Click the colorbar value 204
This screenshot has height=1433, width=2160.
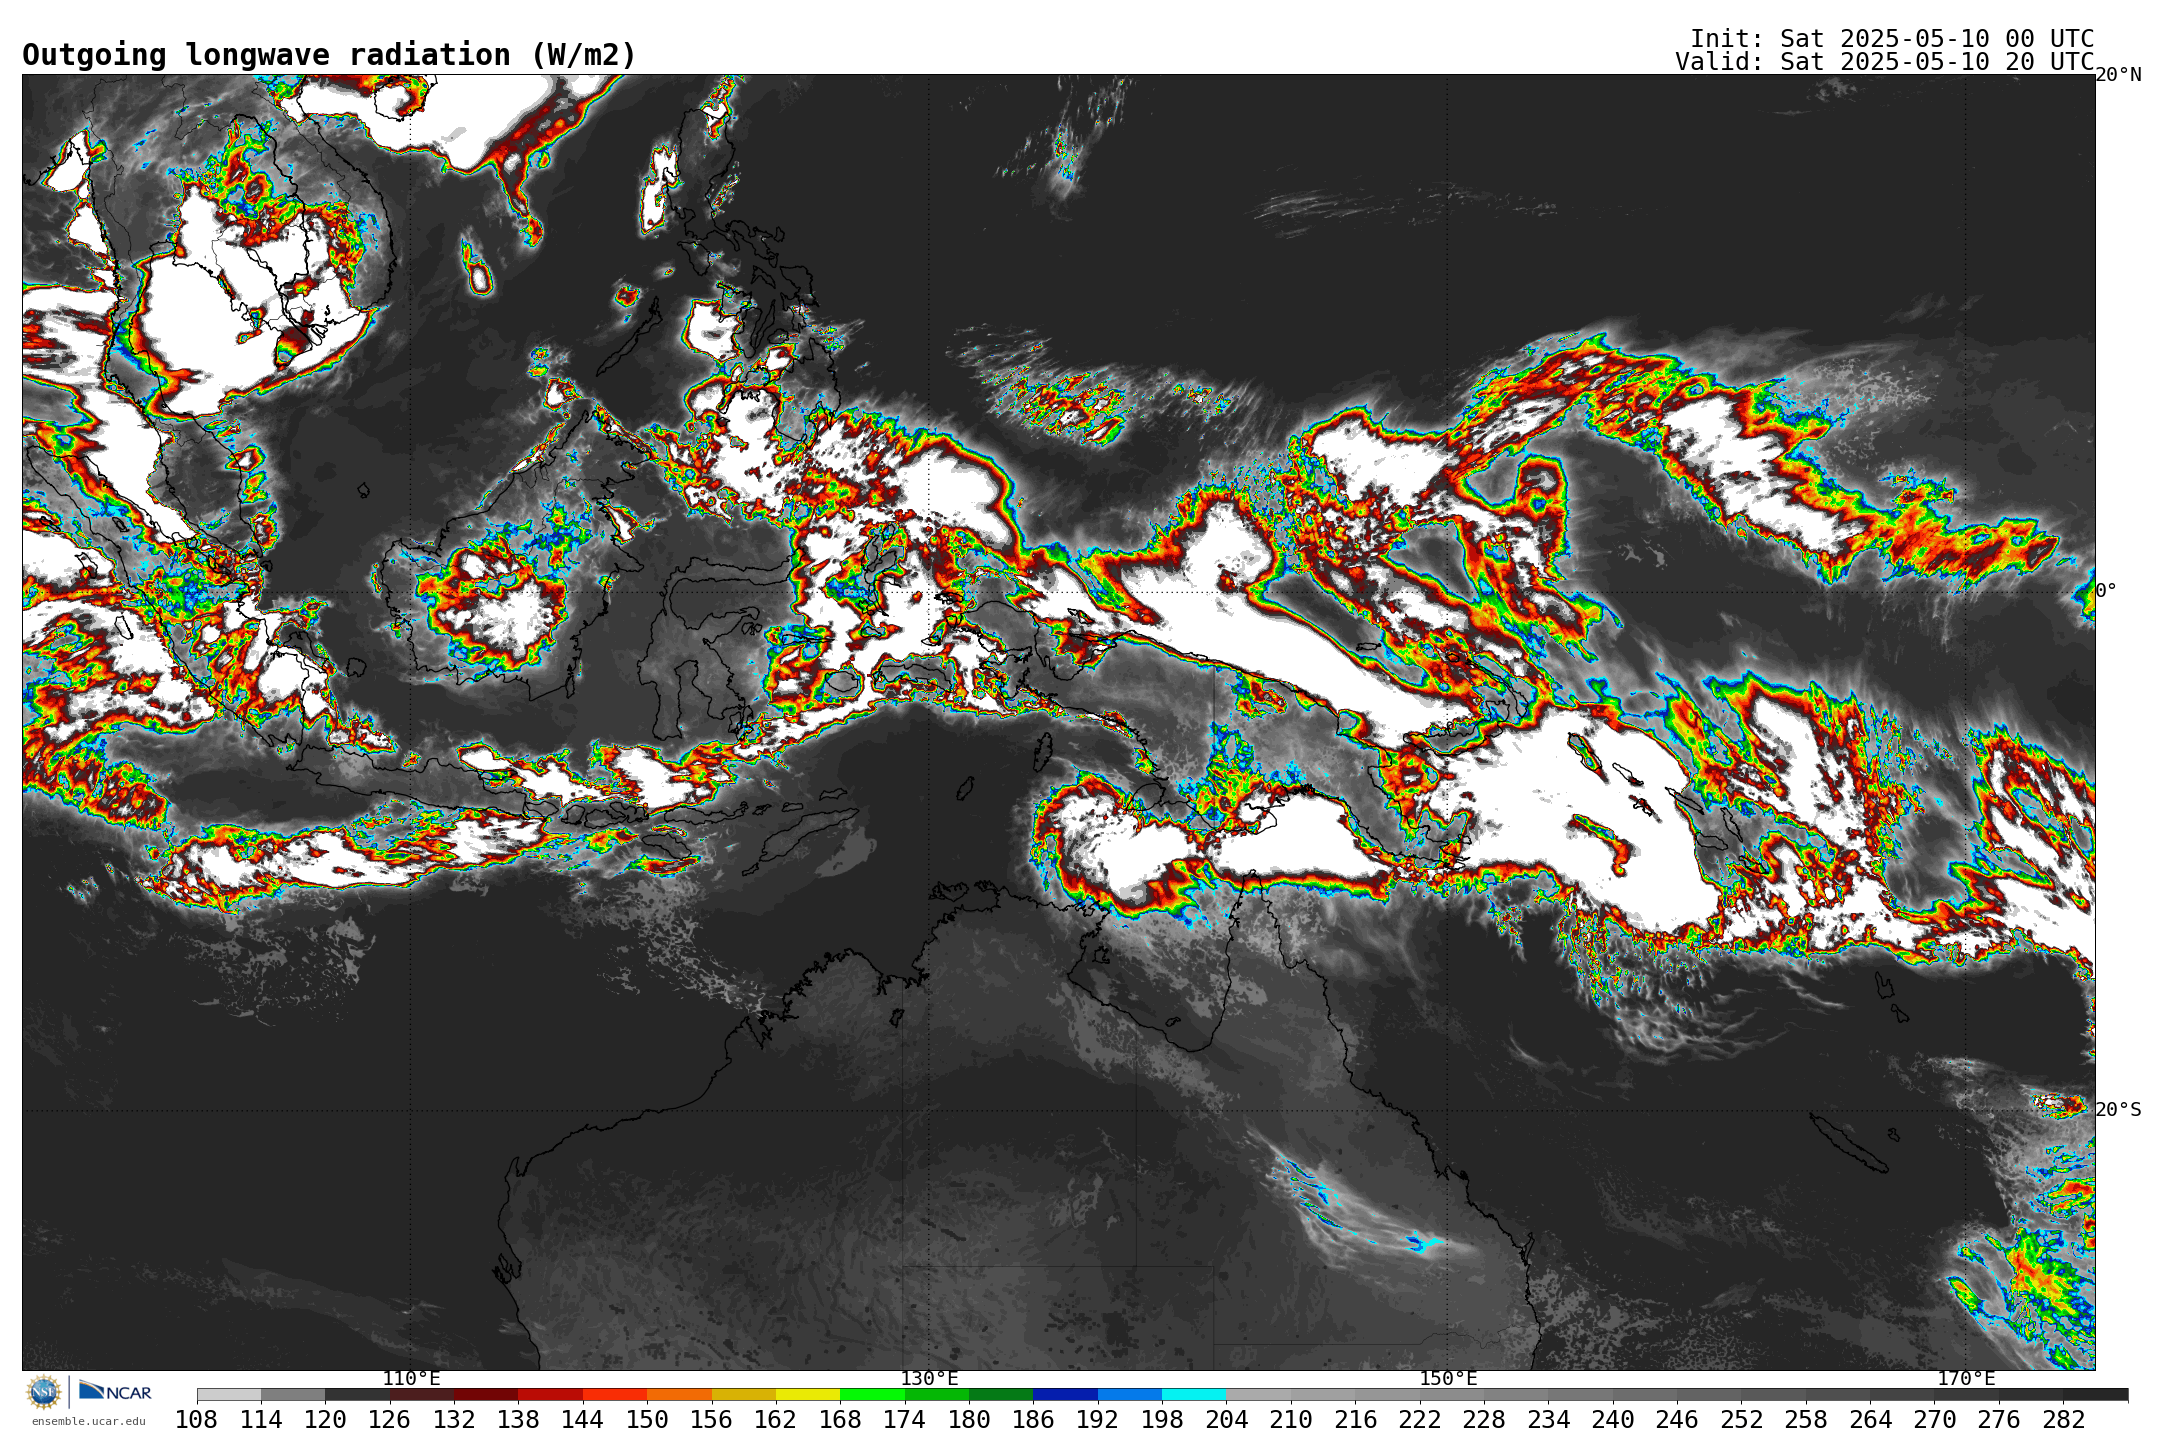click(x=1226, y=1420)
